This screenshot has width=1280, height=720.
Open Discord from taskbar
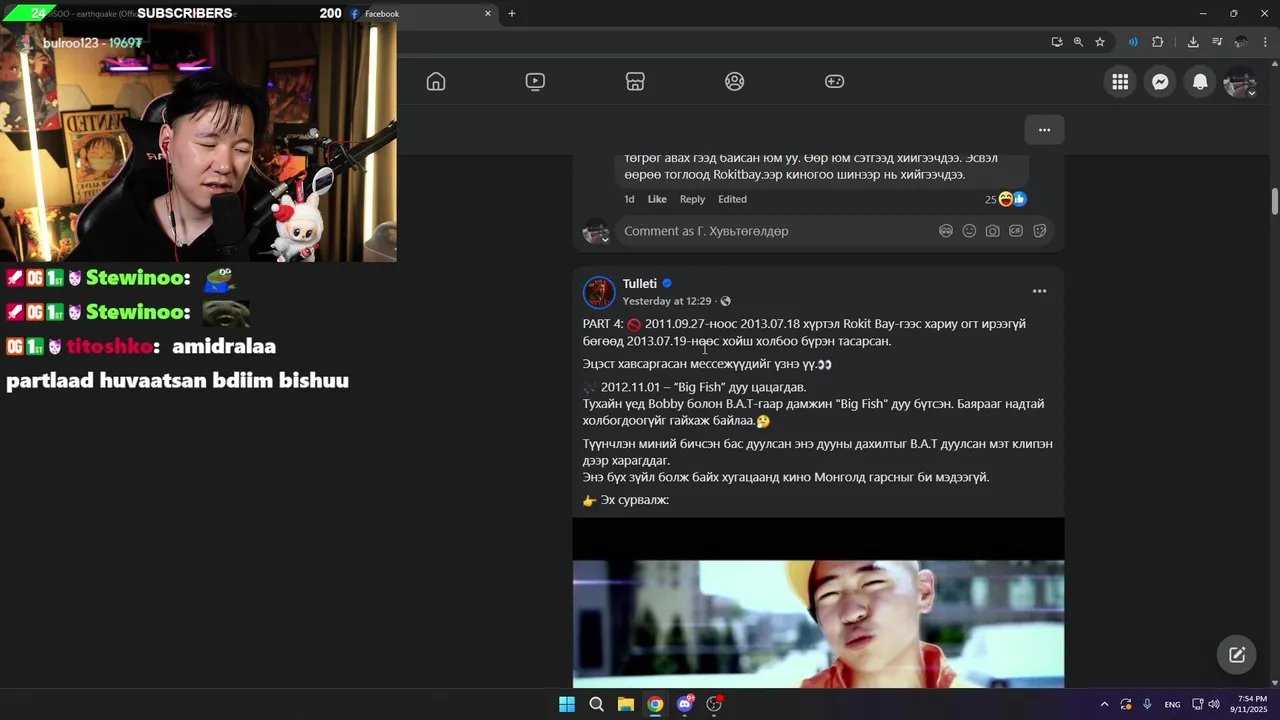[x=685, y=704]
